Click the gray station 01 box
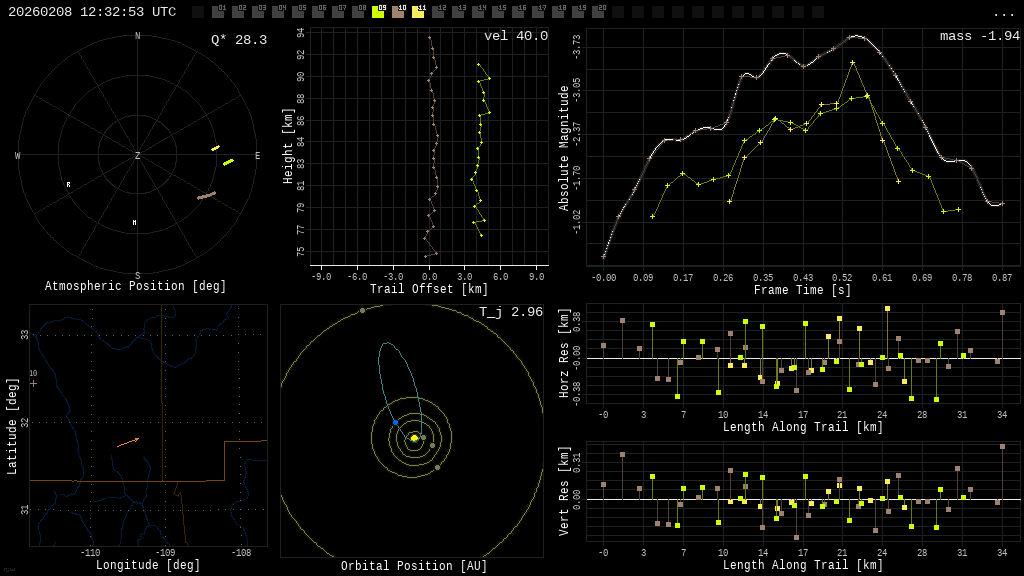The width and height of the screenshot is (1024, 576). pyautogui.click(x=218, y=12)
